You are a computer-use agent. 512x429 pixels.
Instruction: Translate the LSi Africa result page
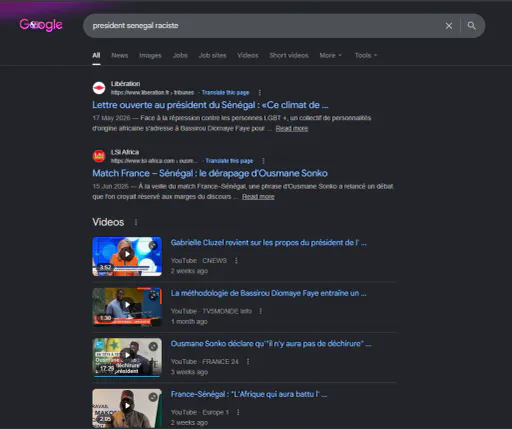(229, 161)
